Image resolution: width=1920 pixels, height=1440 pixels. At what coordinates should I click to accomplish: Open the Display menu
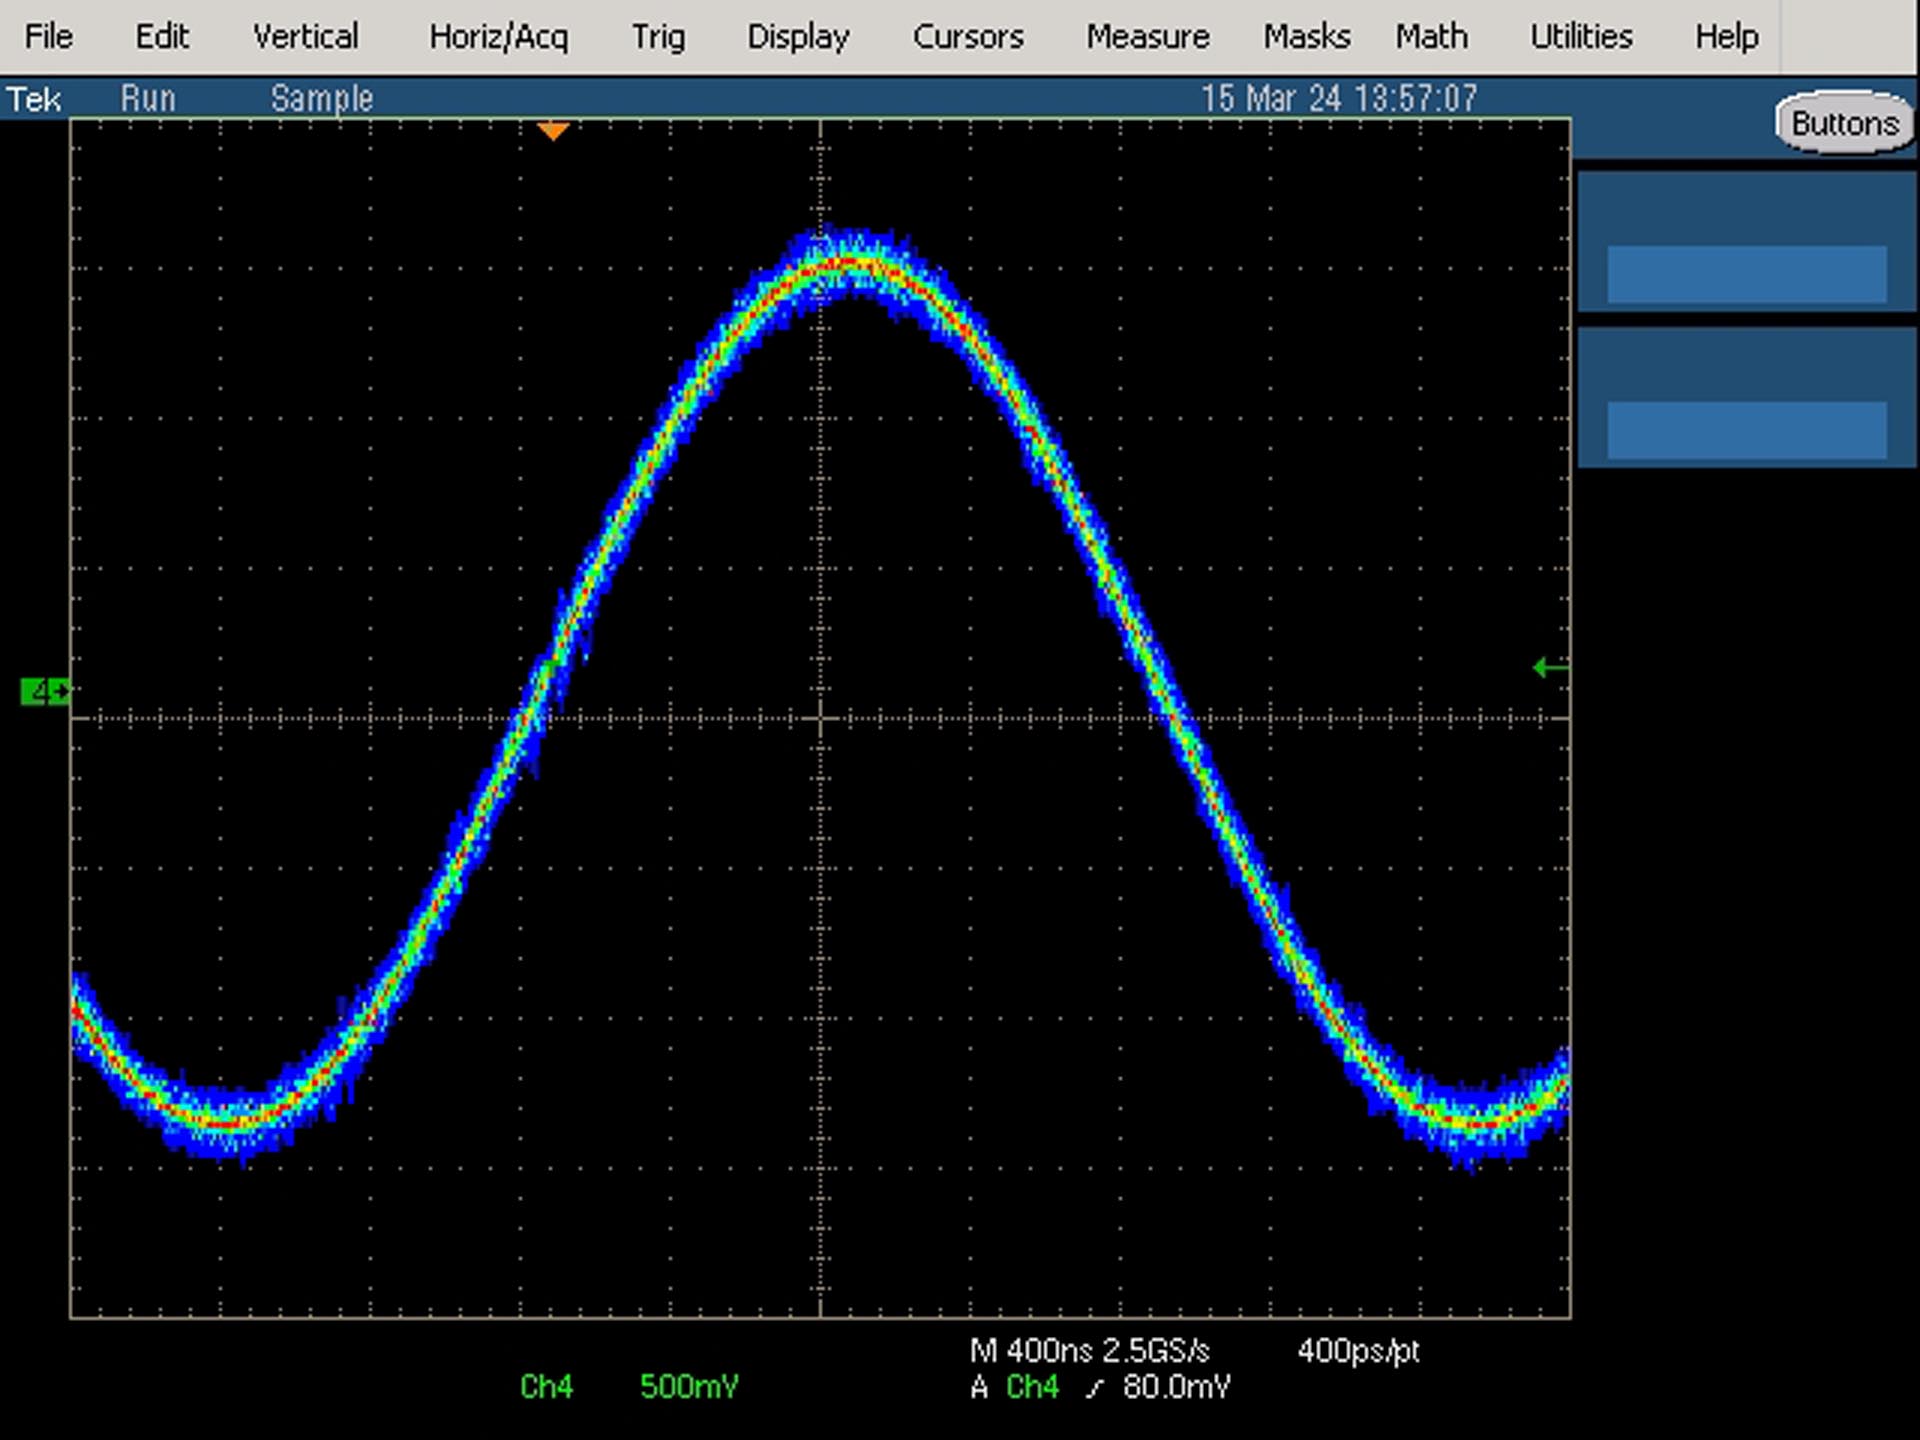tap(798, 37)
